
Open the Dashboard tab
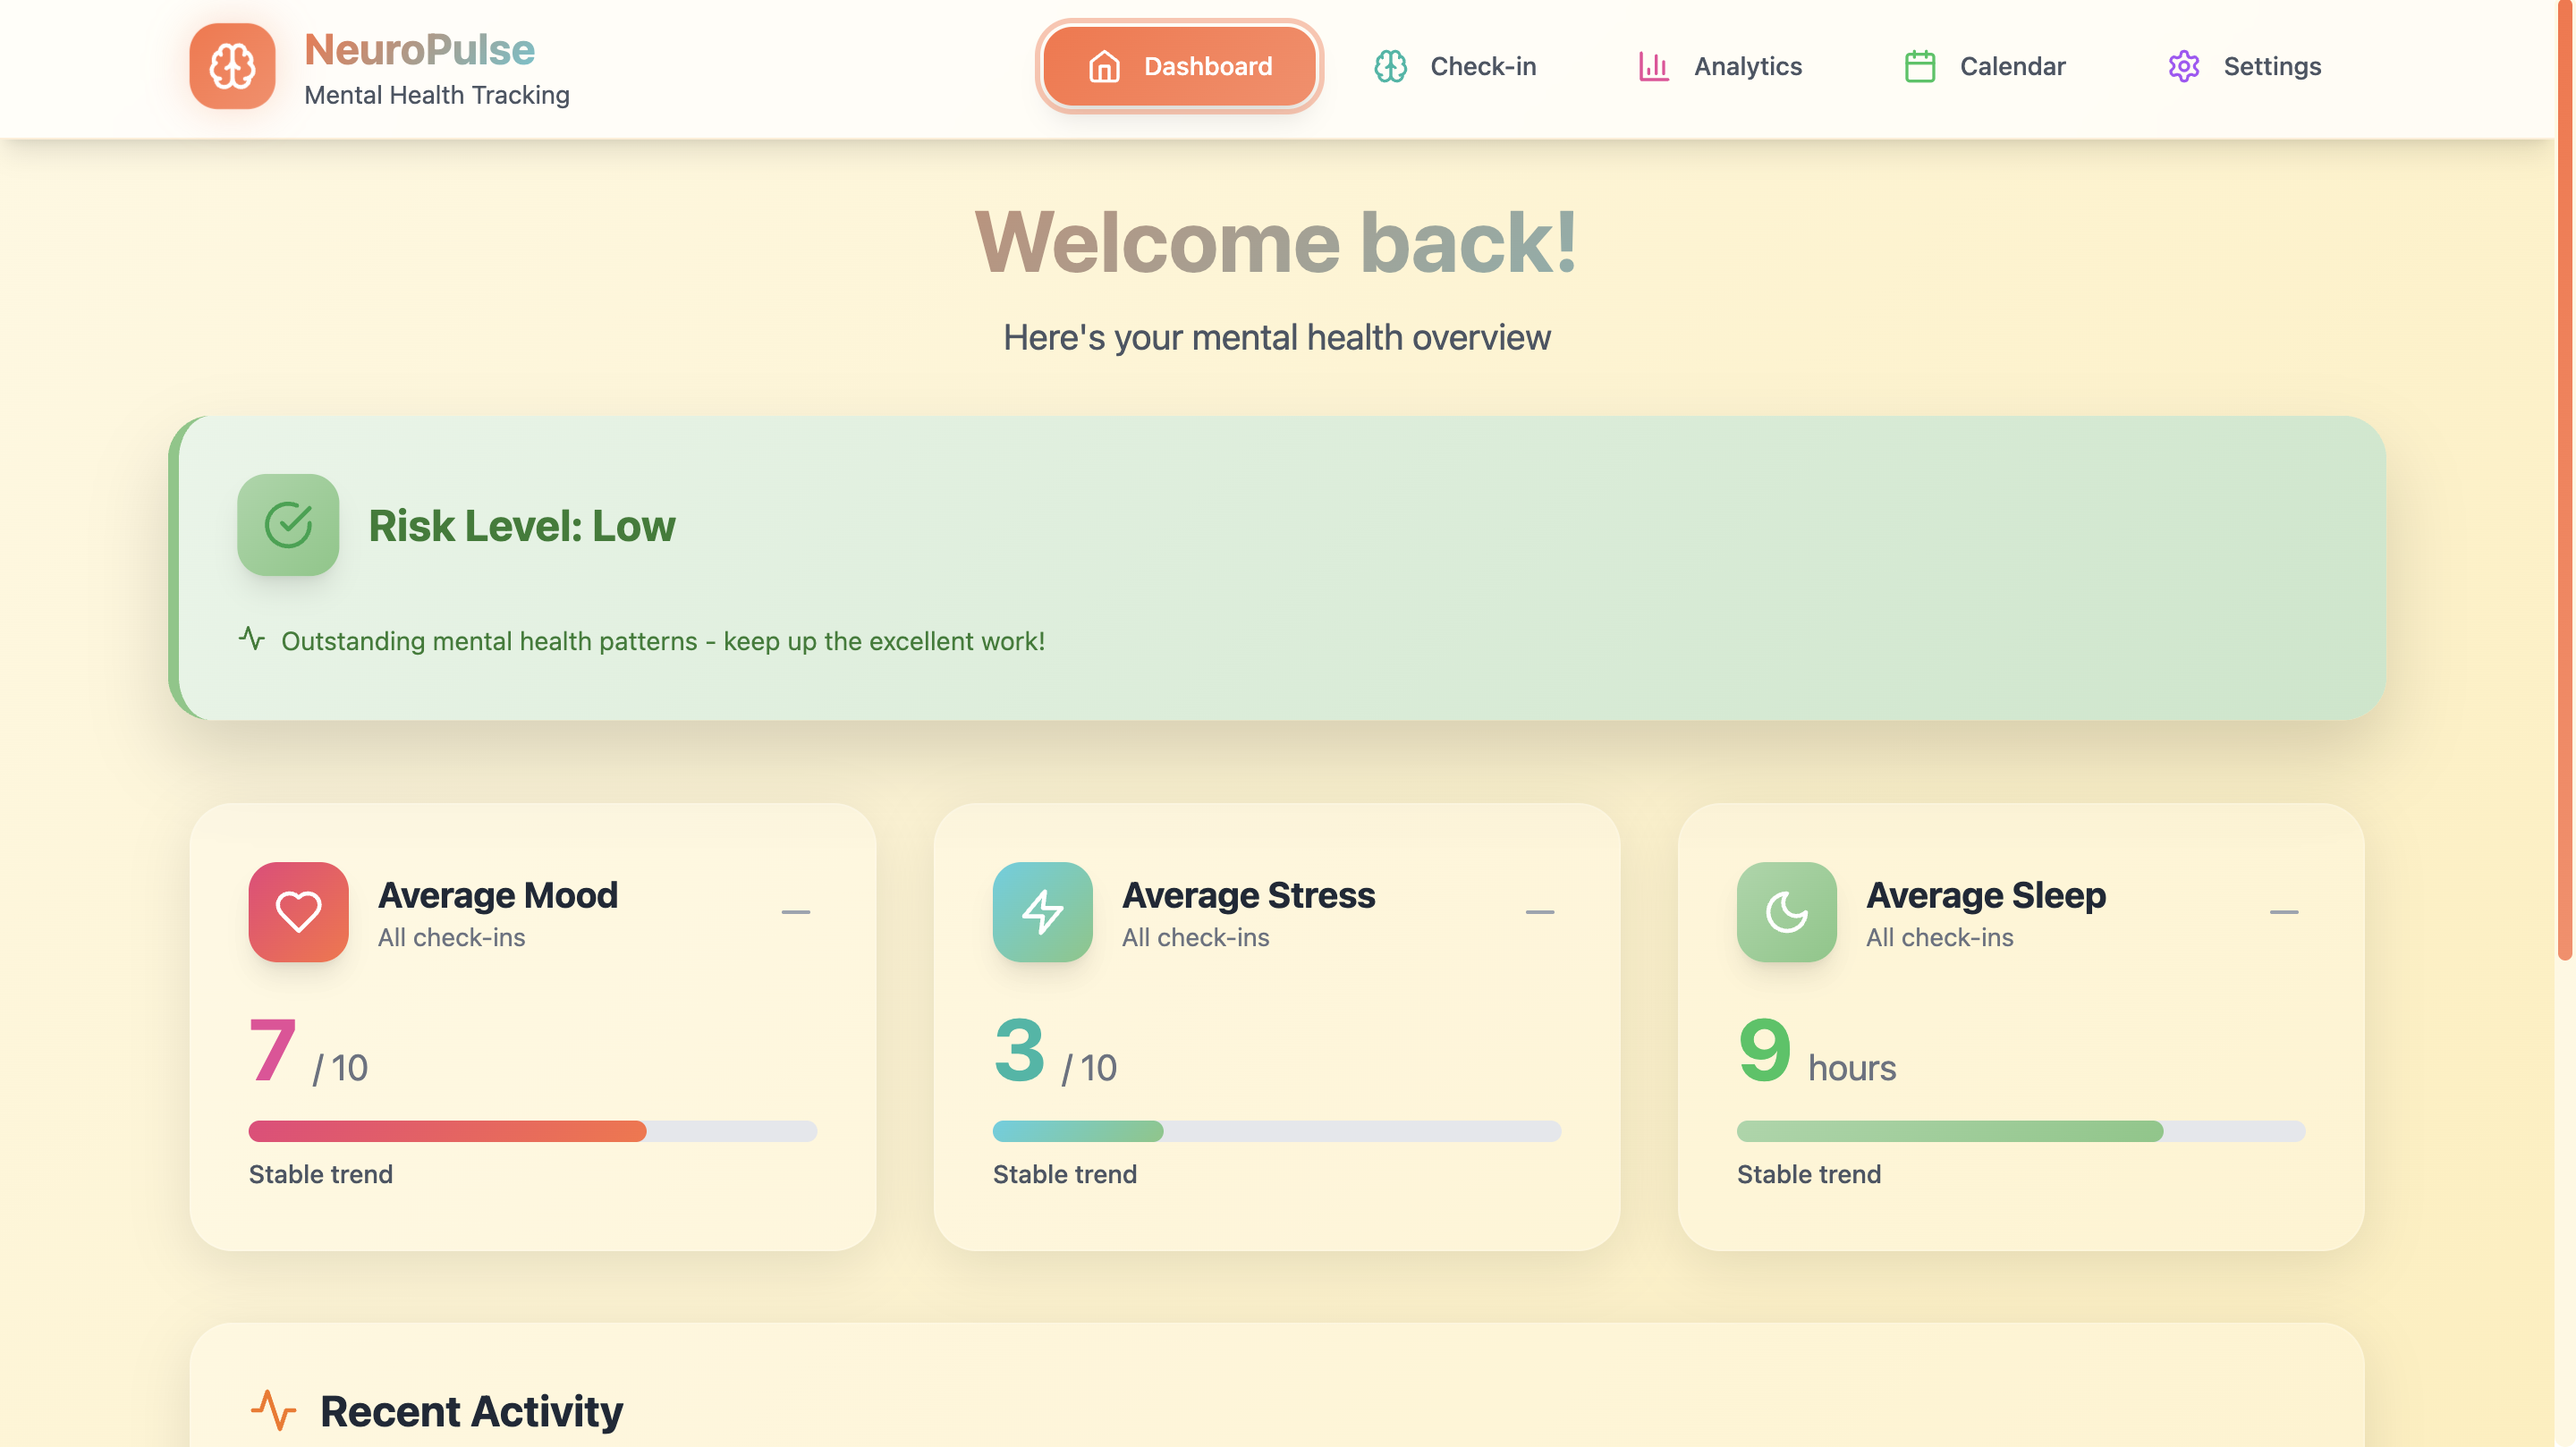point(1179,66)
